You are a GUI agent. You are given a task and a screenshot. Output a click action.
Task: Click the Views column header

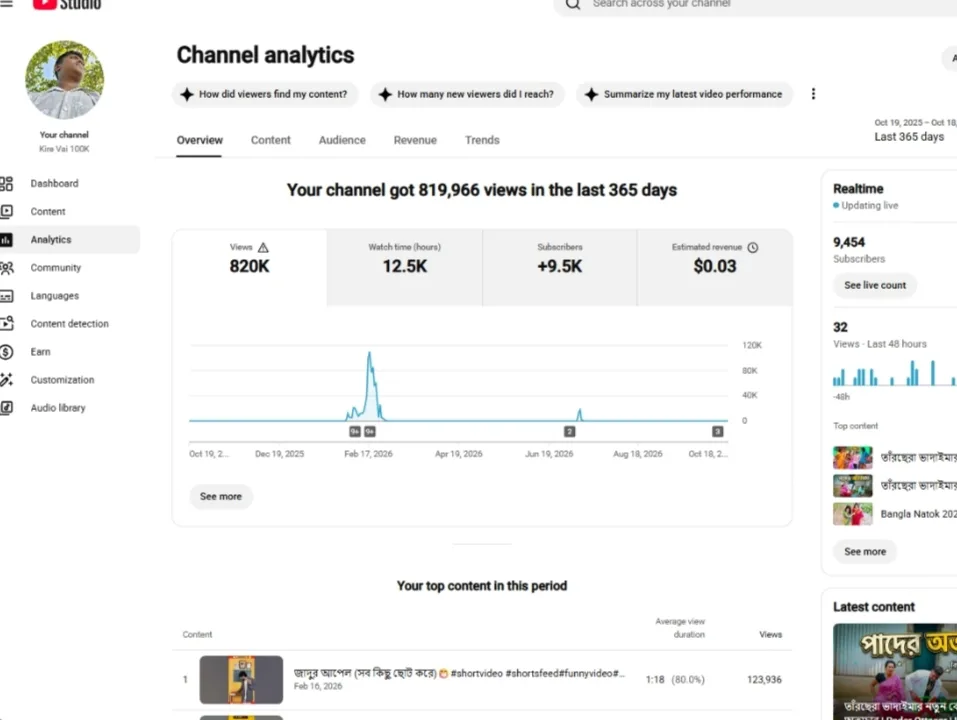tap(770, 635)
